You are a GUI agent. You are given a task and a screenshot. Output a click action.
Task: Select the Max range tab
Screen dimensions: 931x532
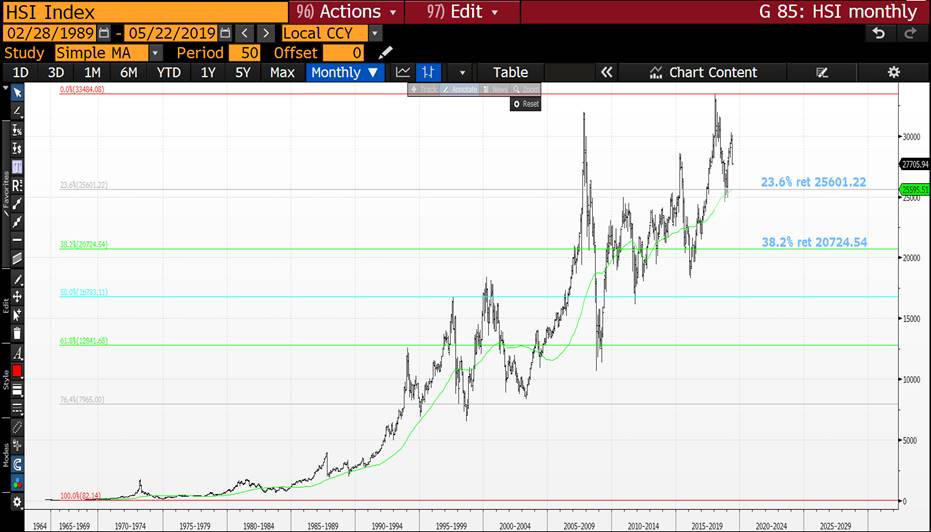coord(282,72)
